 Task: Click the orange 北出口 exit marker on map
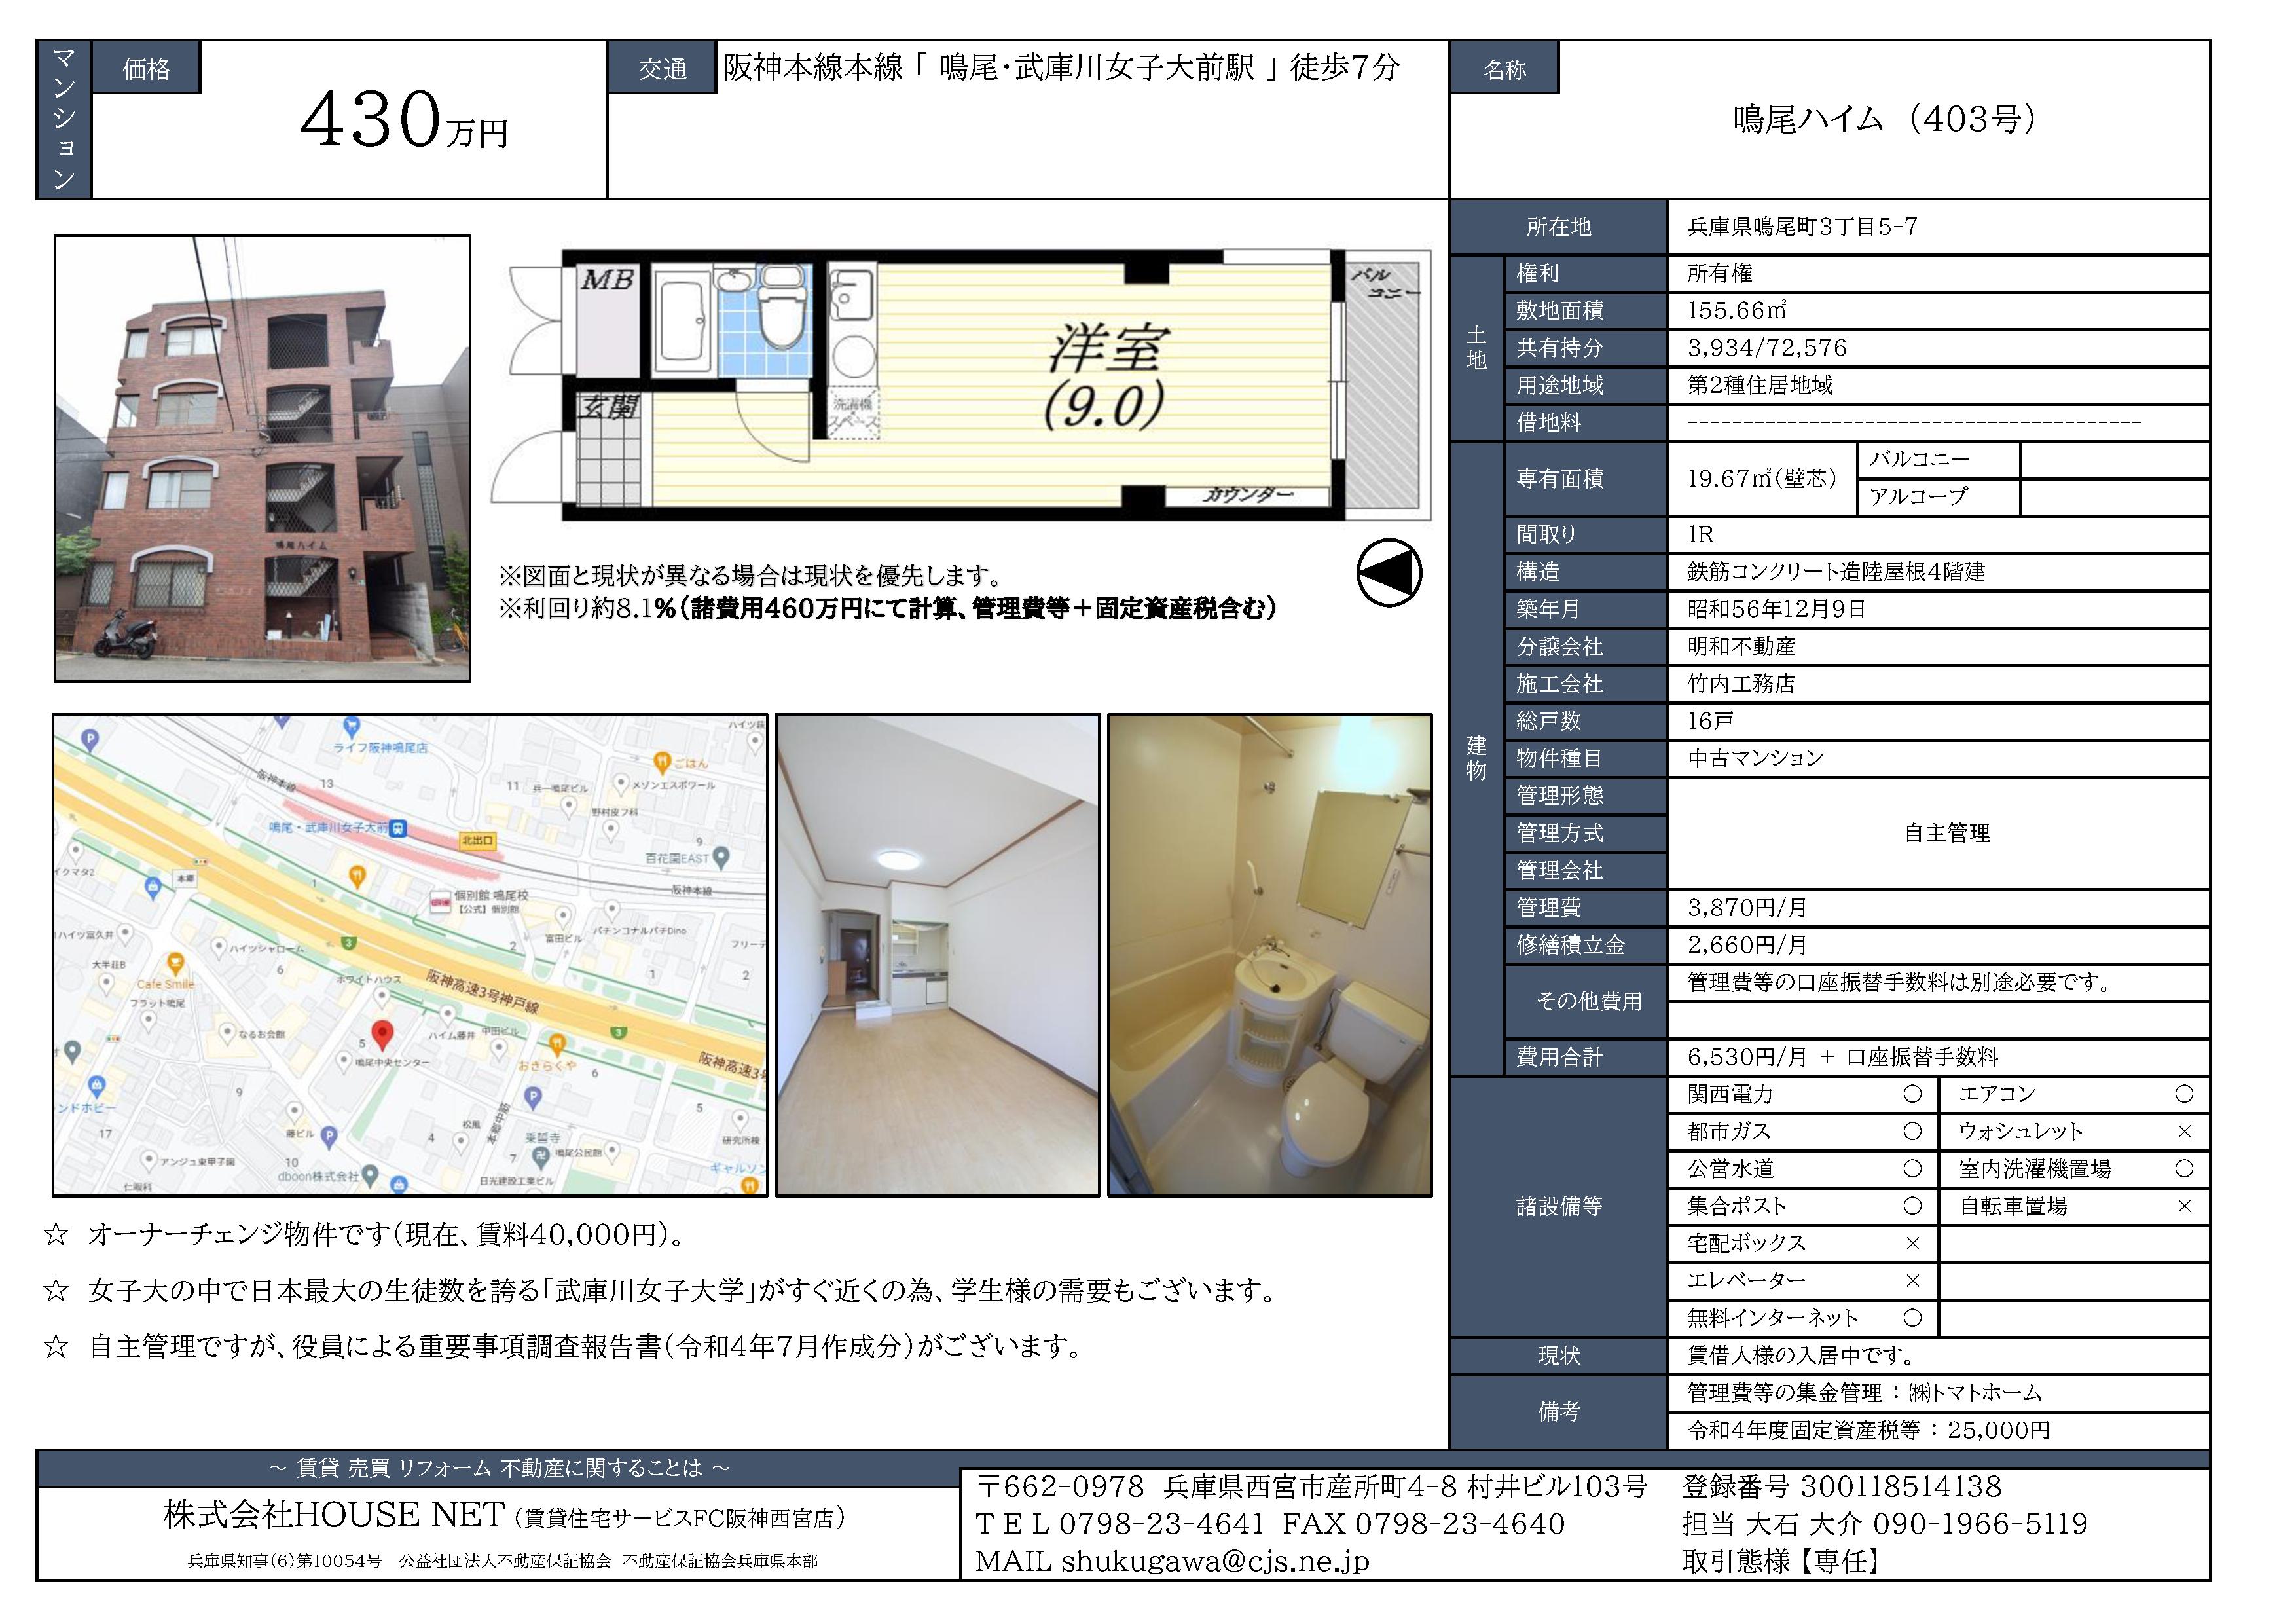click(x=478, y=840)
